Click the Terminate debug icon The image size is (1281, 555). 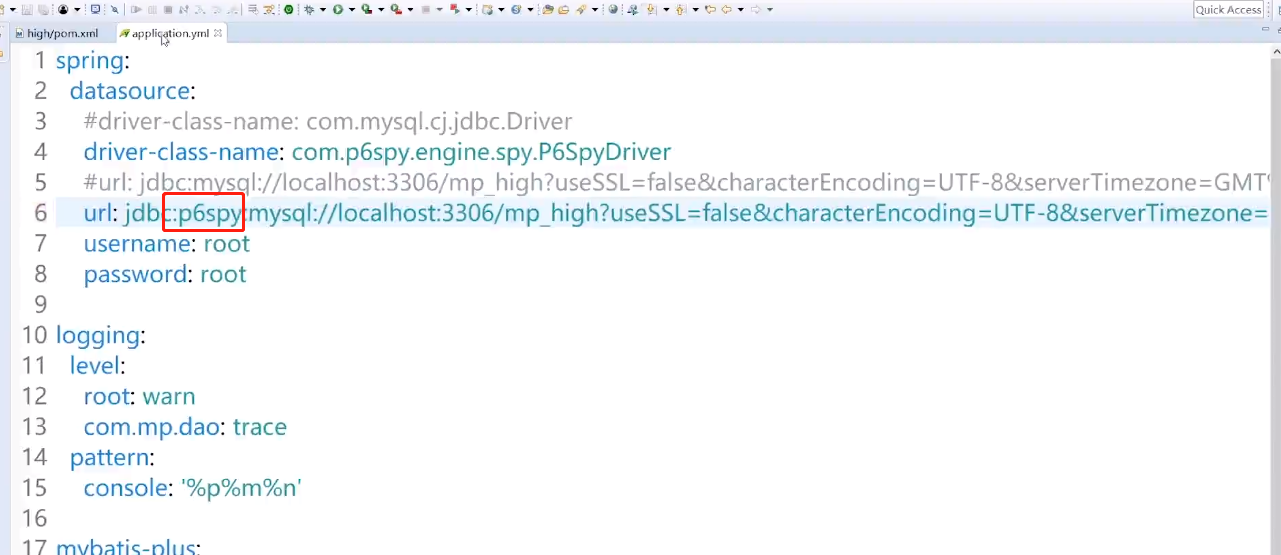(x=168, y=10)
